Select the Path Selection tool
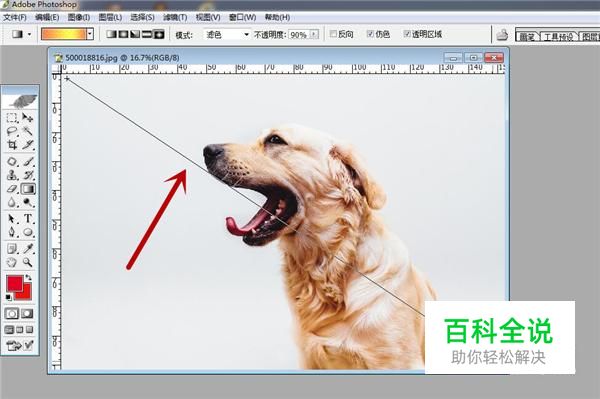The image size is (600, 399). 12,219
